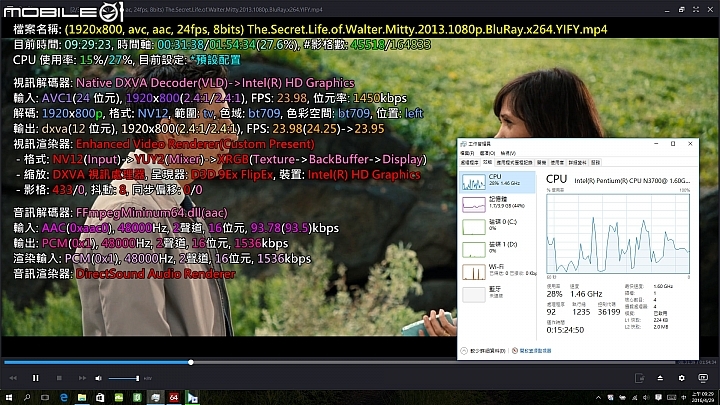This screenshot has height=405, width=720.
Task: Select Wi-Fi in Task Manager sidebar
Action: pos(498,271)
